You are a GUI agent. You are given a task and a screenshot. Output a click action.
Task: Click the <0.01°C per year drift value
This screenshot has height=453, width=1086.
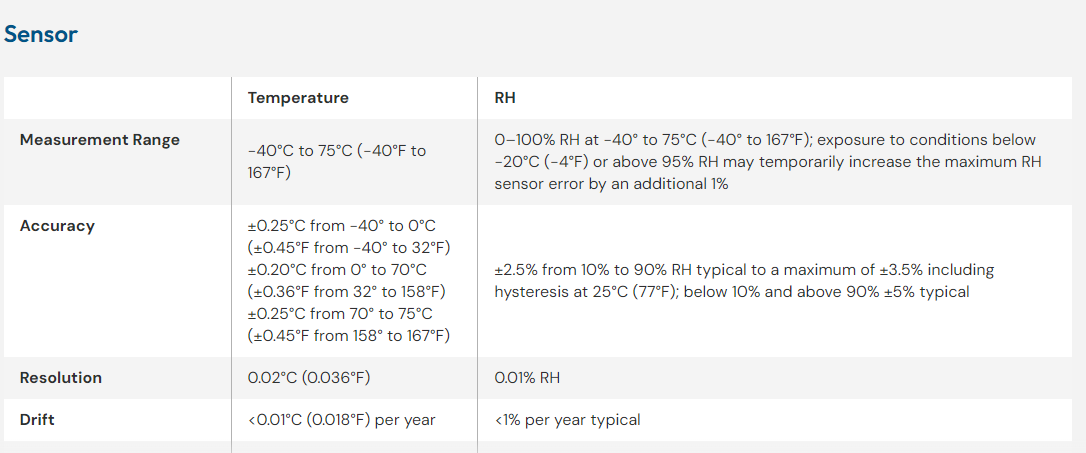point(341,420)
